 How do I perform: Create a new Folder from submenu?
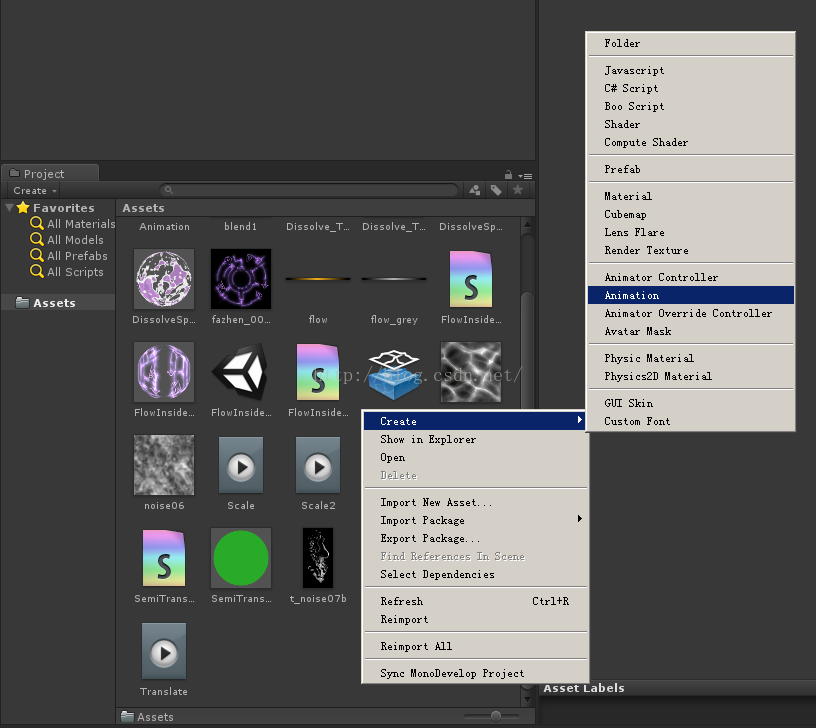691,43
